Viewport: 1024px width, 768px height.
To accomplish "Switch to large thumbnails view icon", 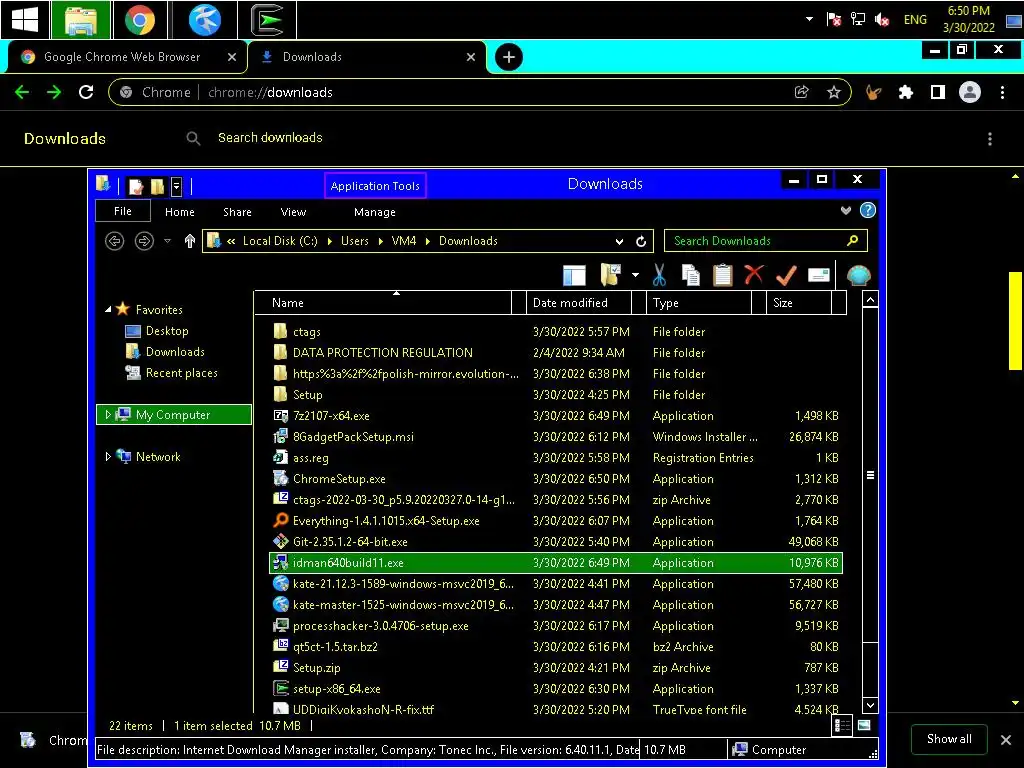I will pyautogui.click(x=864, y=725).
